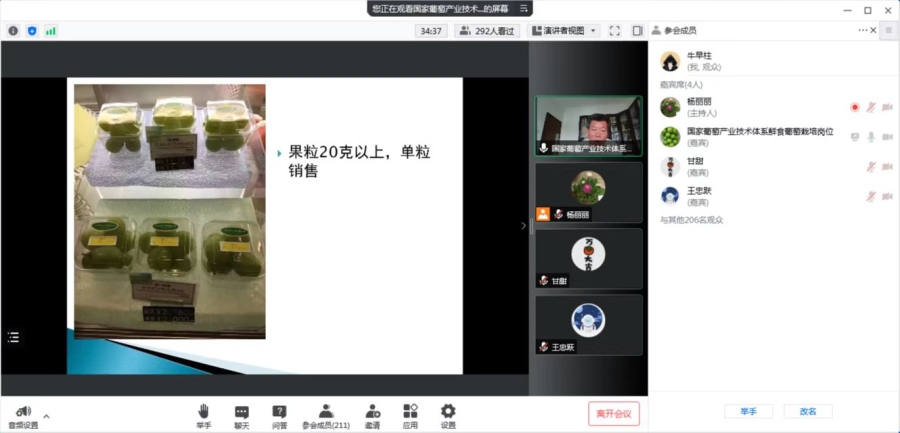The width and height of the screenshot is (900, 433).
Task: Toggle the participants (参会成员 211) panel
Action: click(x=326, y=411)
